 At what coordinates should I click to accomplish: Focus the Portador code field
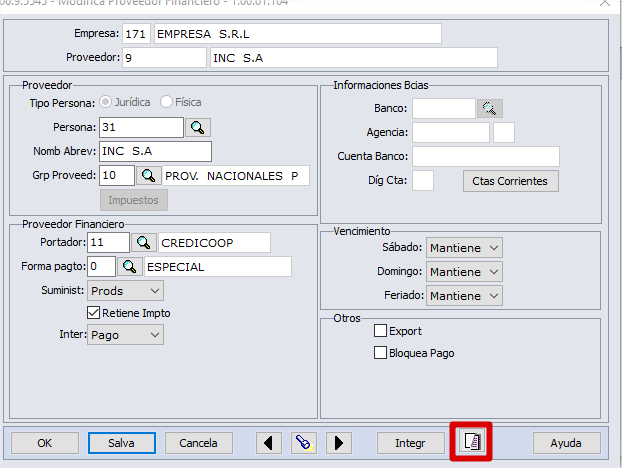coord(108,242)
